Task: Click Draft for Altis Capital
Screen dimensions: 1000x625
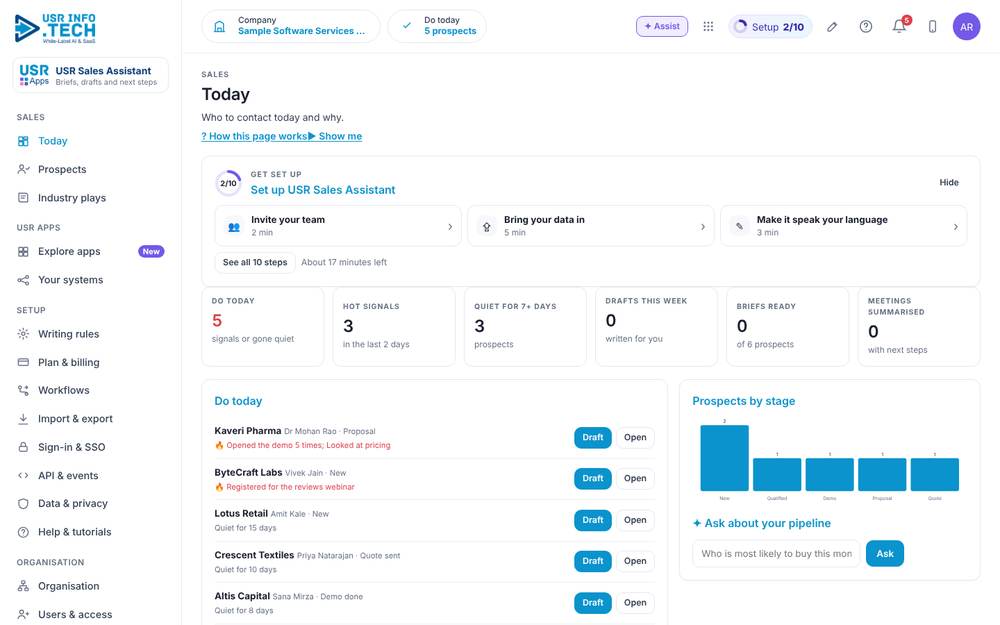Action: pos(592,602)
